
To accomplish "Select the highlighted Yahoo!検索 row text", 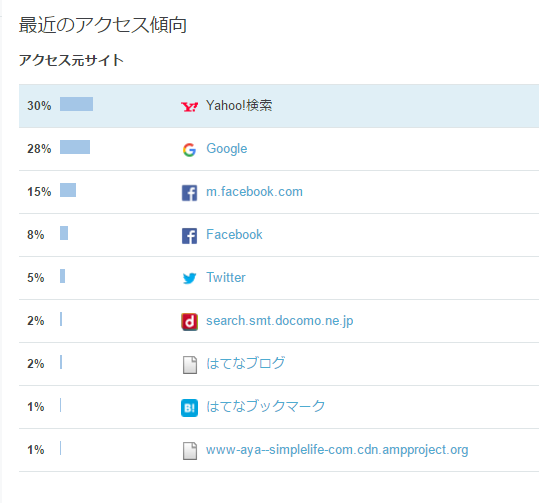I will tap(239, 105).
